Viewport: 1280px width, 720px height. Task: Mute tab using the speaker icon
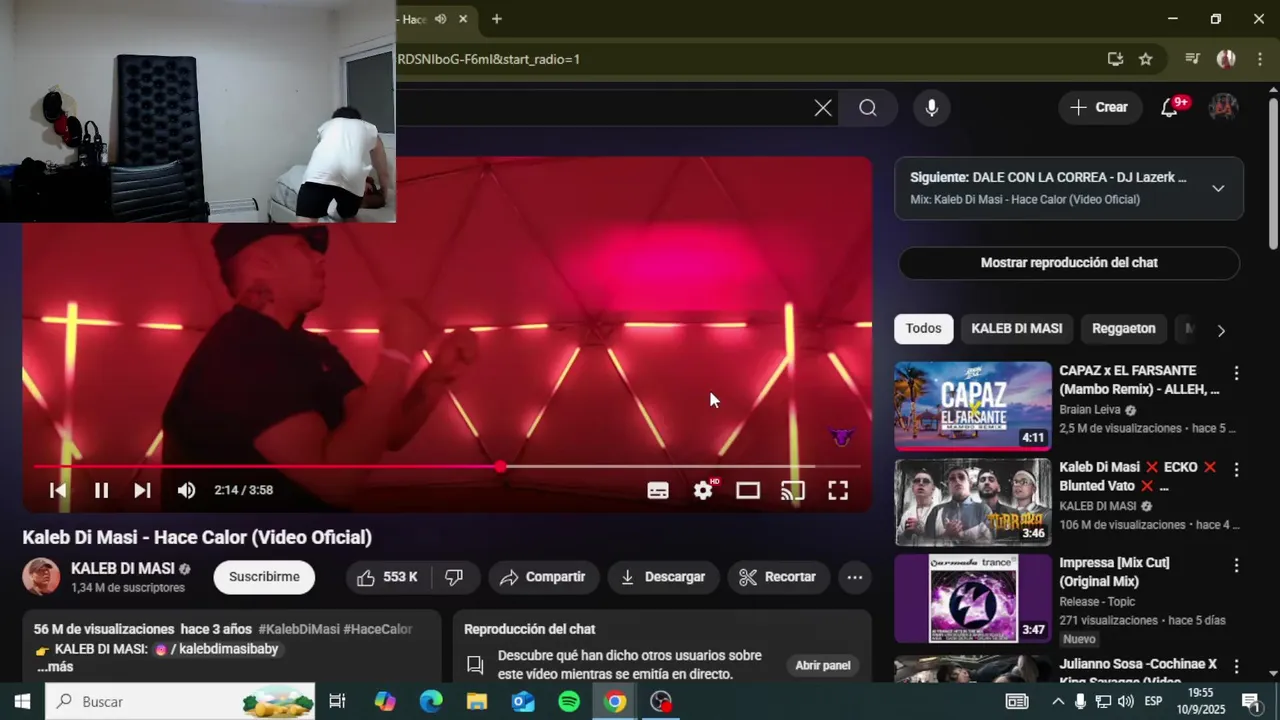coord(441,19)
